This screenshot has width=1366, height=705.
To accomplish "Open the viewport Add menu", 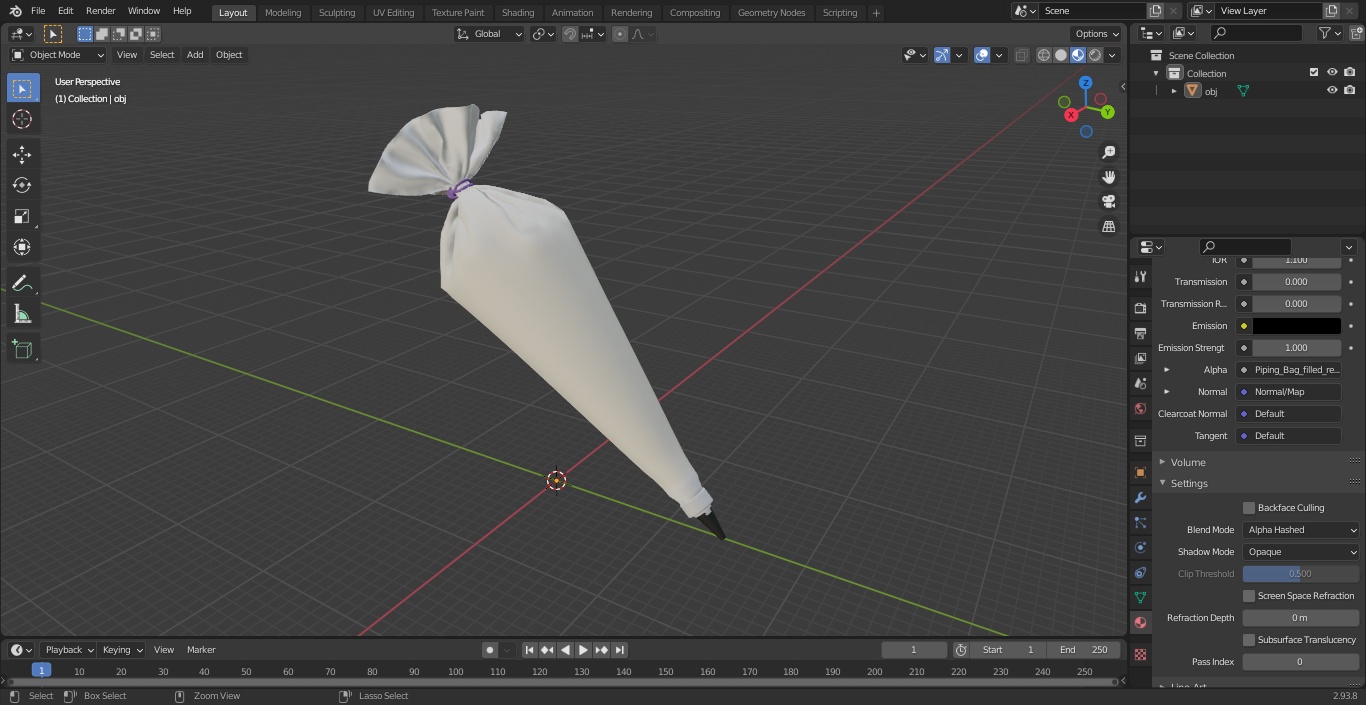I will 195,55.
